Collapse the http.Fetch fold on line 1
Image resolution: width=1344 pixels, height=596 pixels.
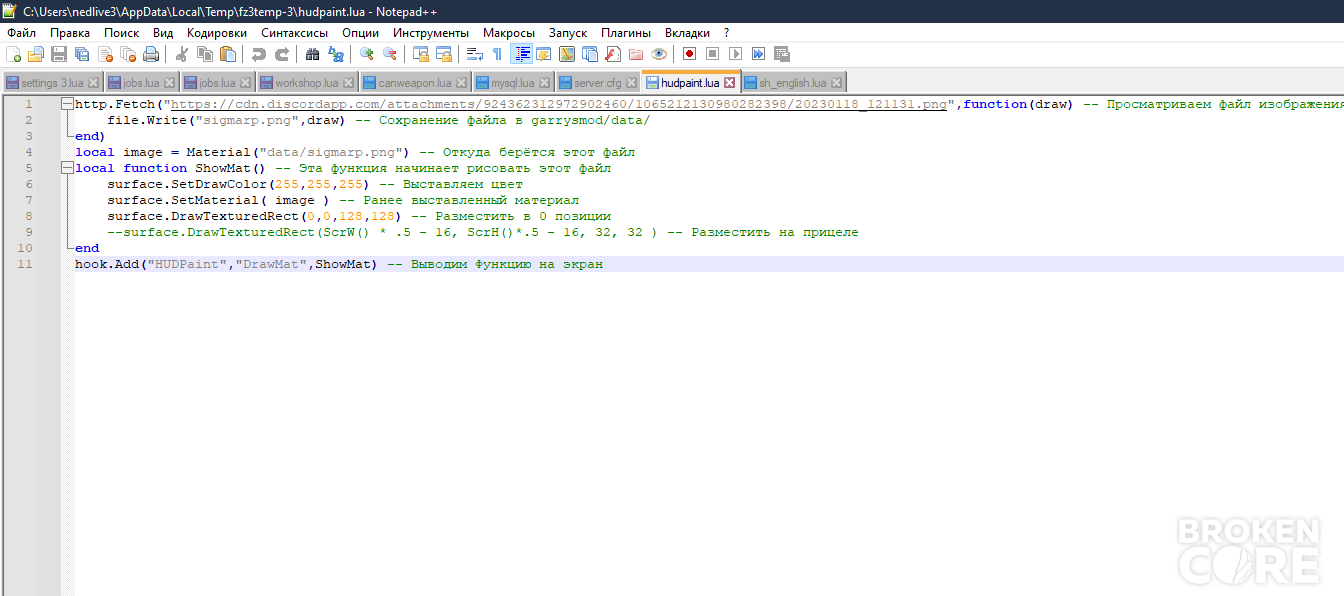[x=66, y=104]
